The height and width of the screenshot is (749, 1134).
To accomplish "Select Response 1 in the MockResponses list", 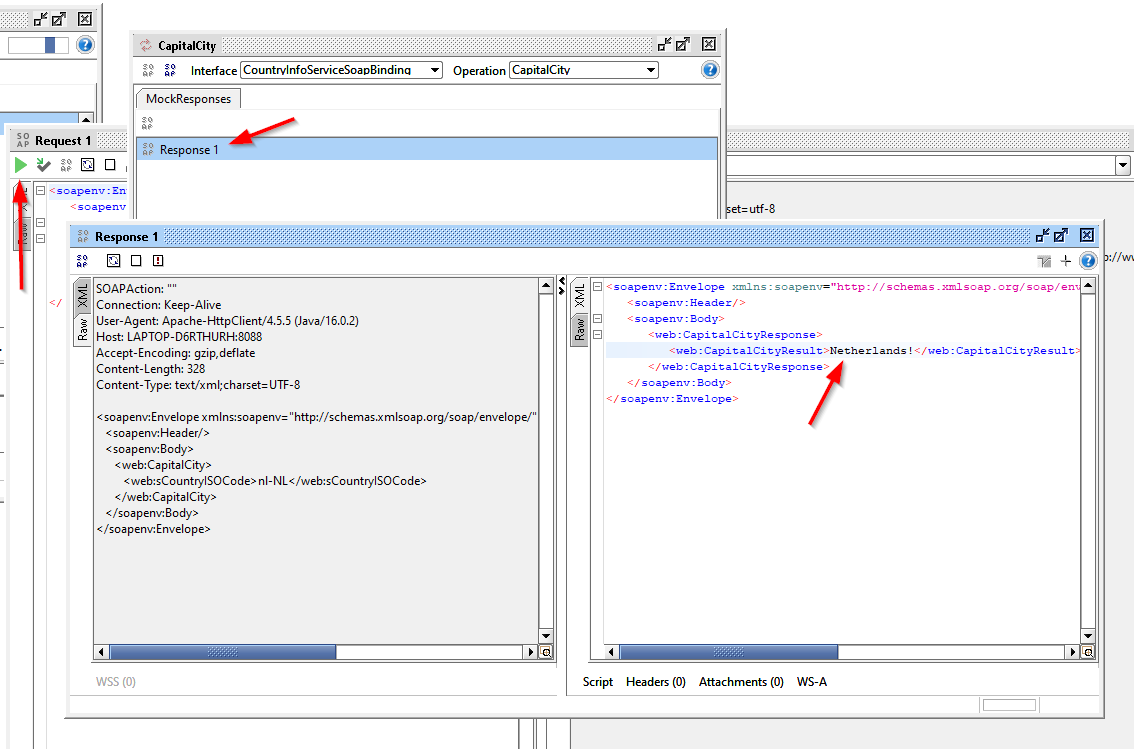I will coord(188,149).
